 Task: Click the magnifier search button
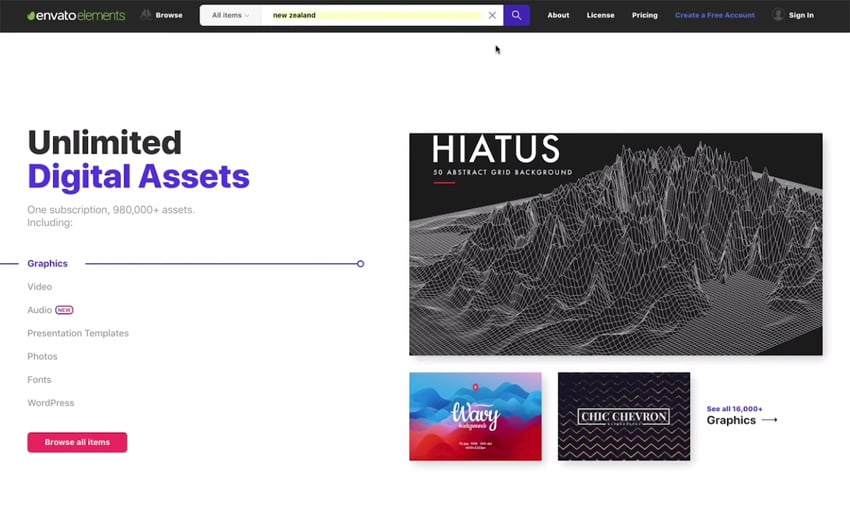pos(517,15)
